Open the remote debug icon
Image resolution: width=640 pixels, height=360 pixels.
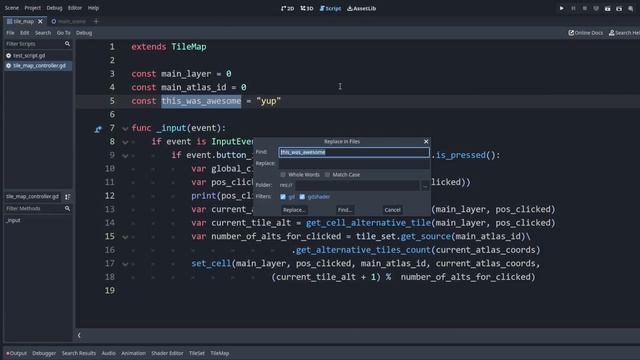pos(596,8)
